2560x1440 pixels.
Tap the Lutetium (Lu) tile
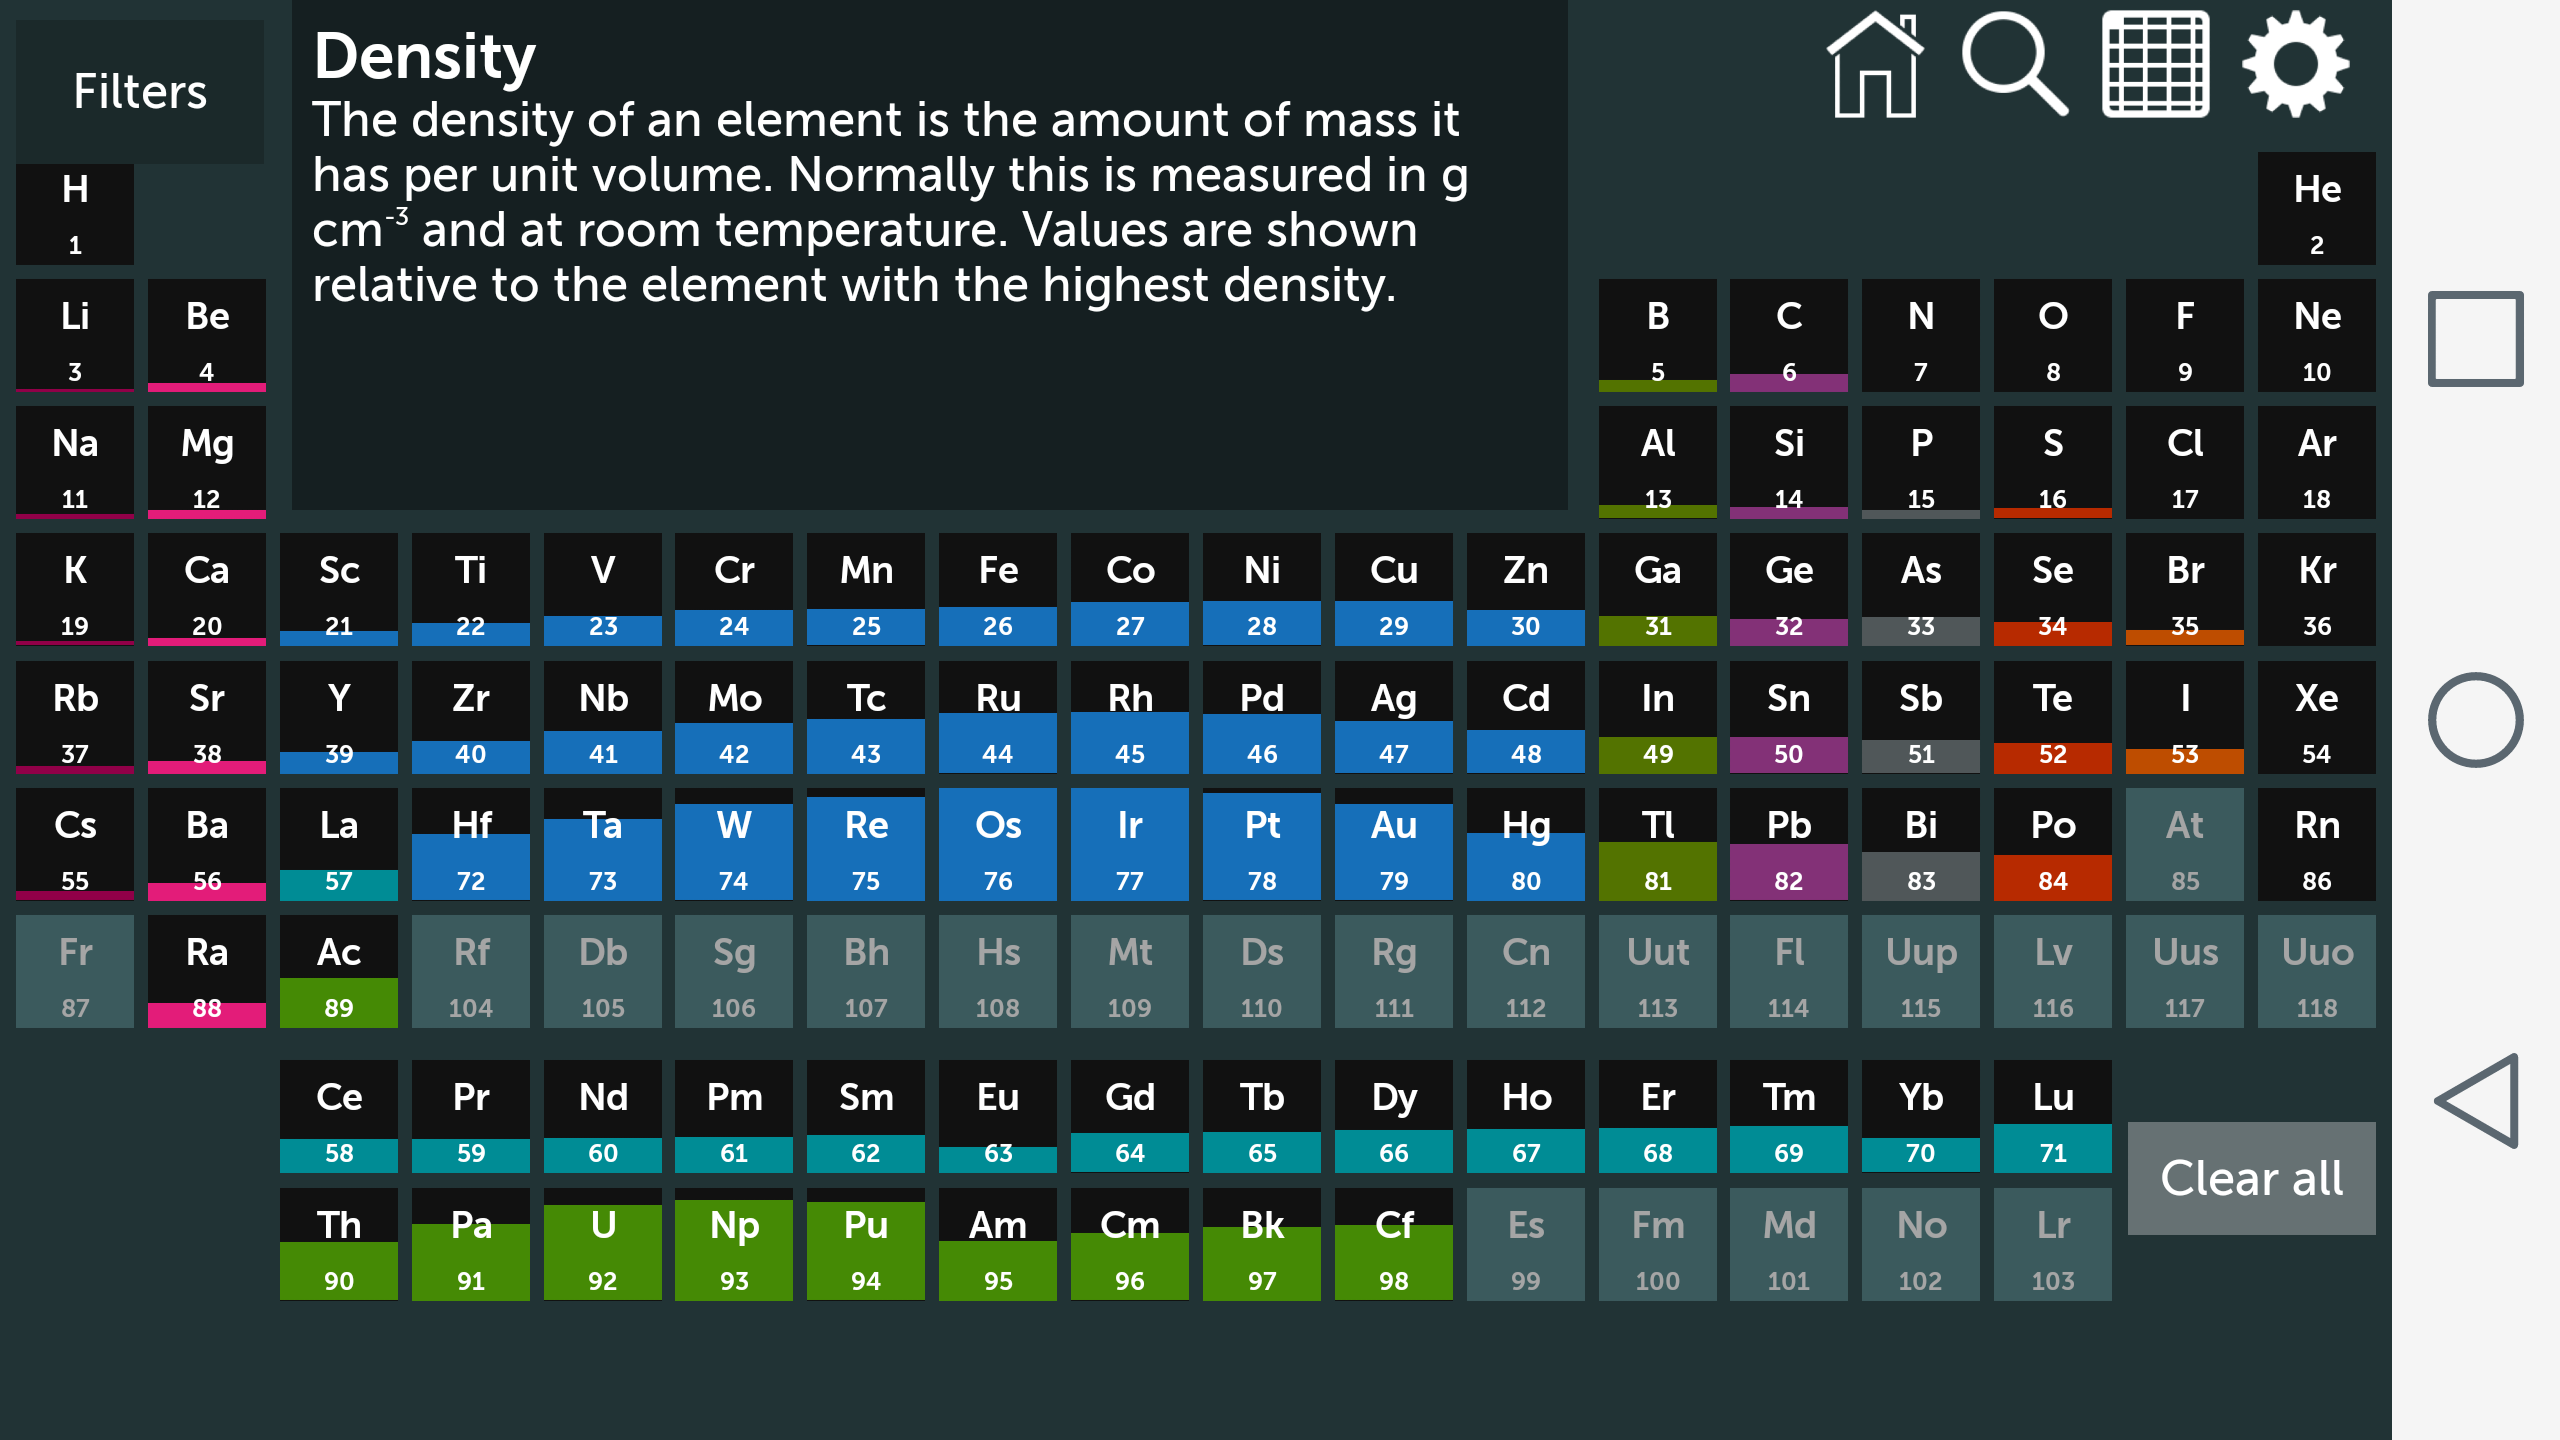point(2052,1117)
